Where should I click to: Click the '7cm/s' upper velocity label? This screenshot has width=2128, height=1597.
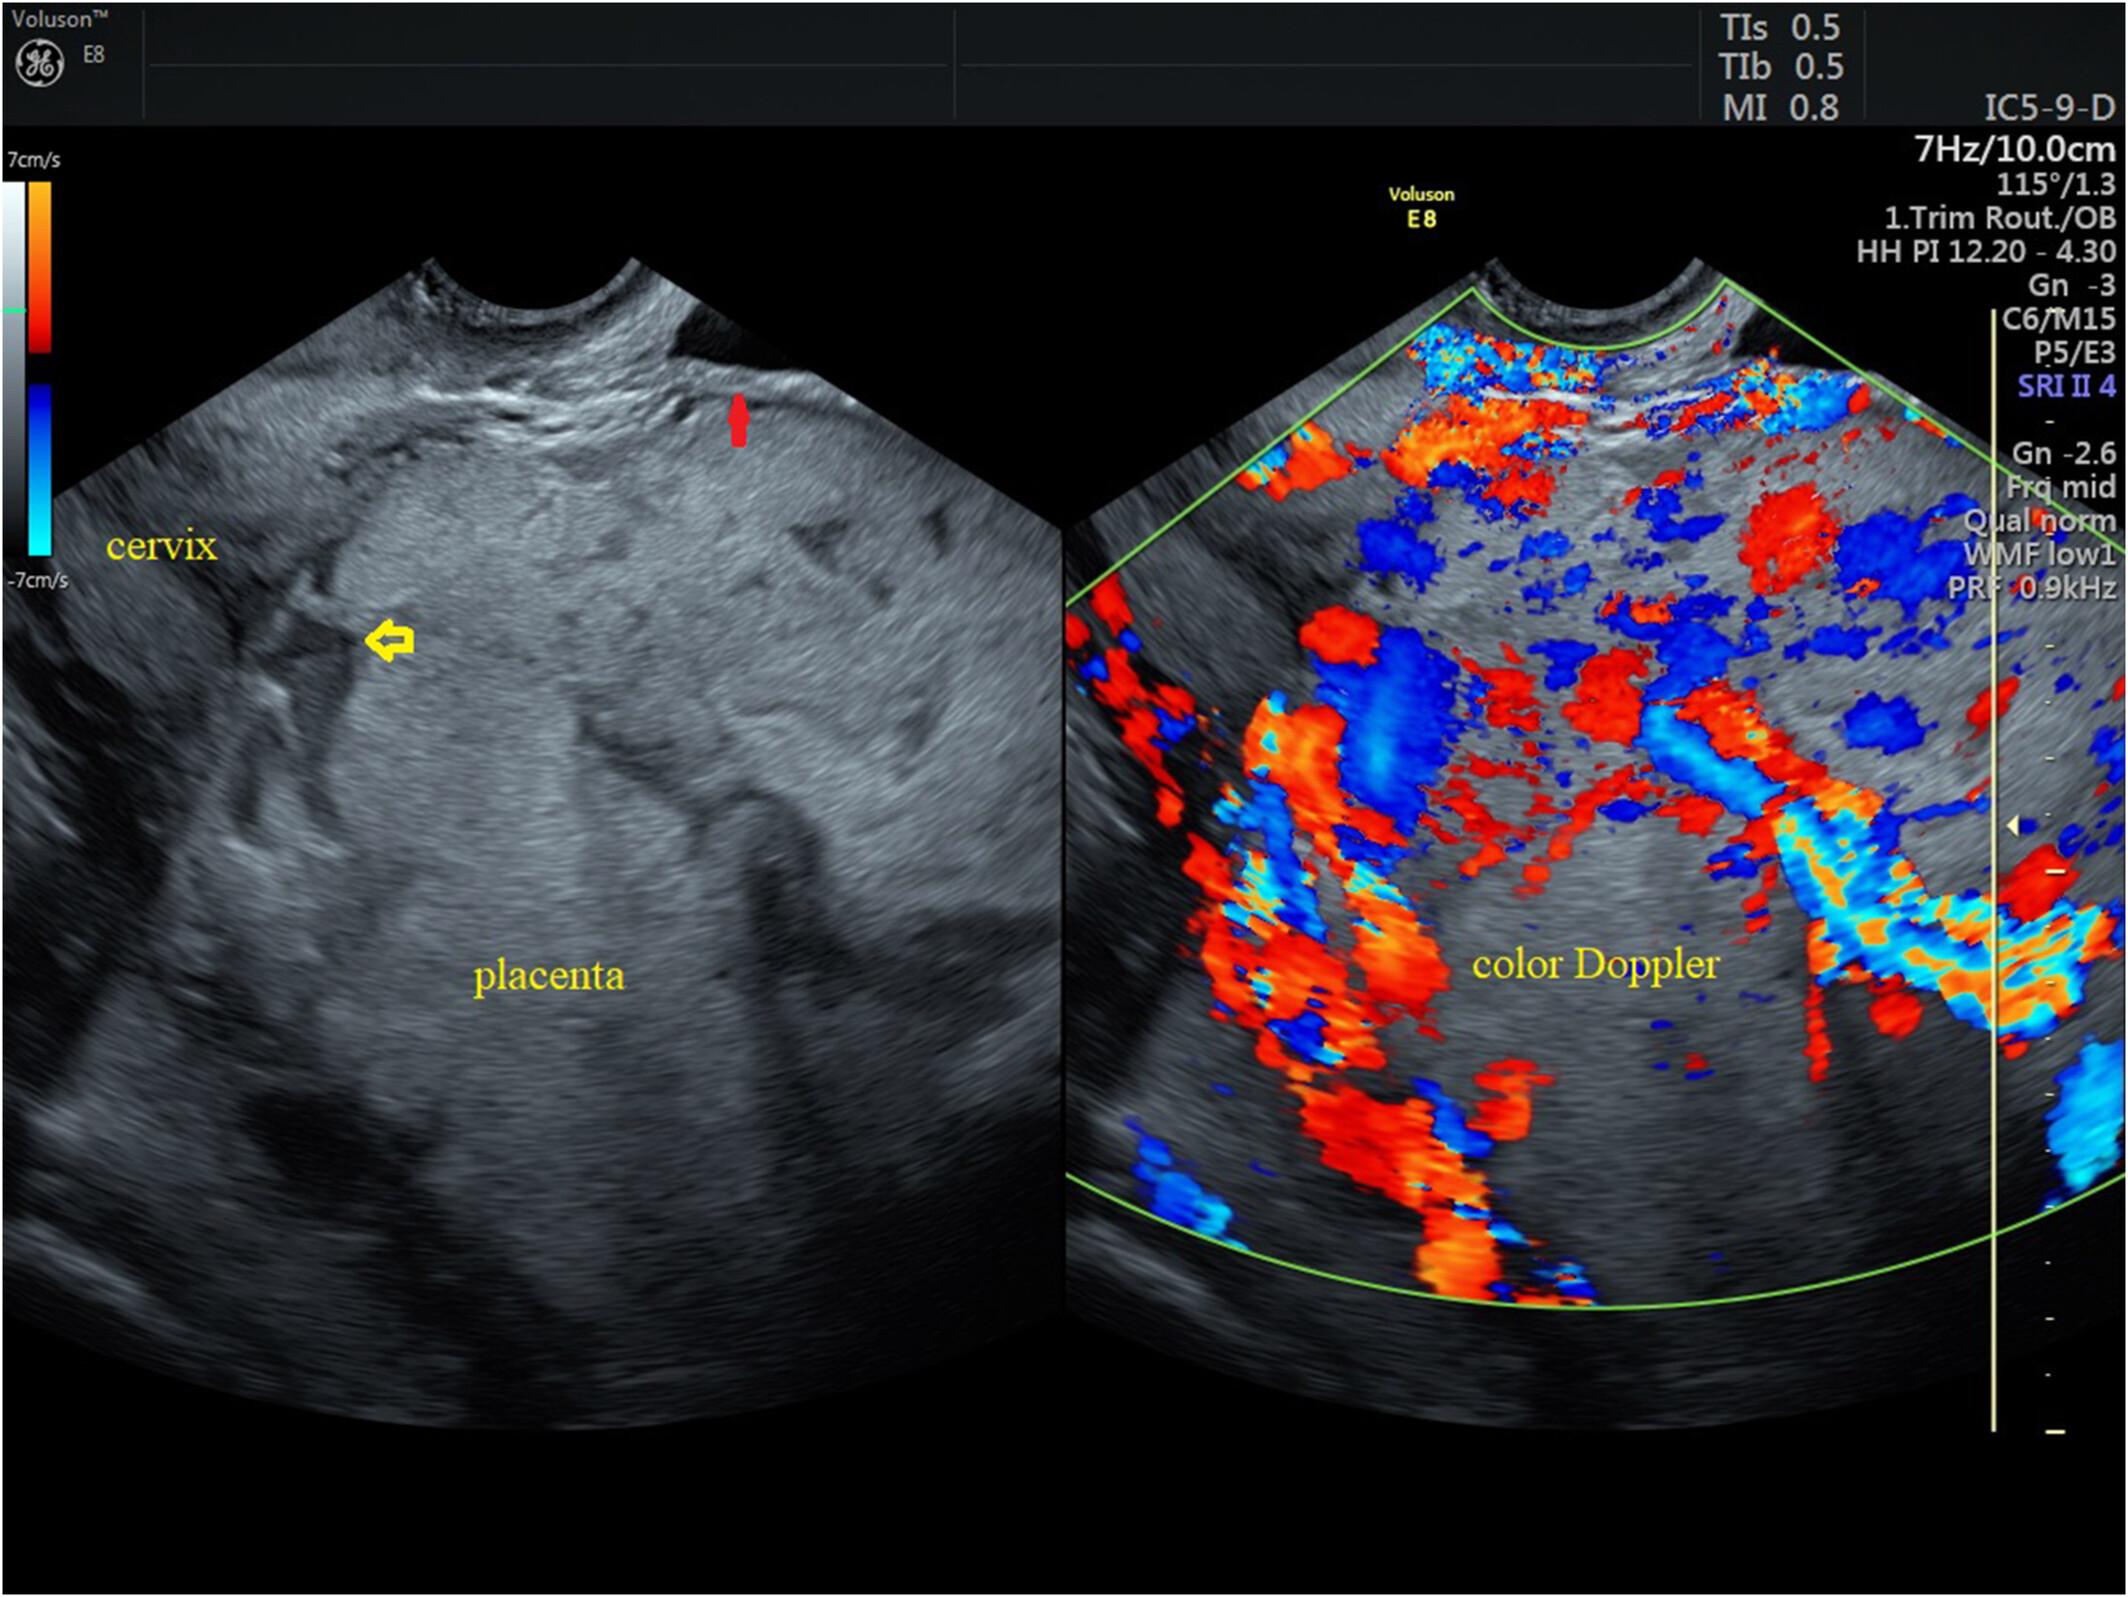pos(34,159)
